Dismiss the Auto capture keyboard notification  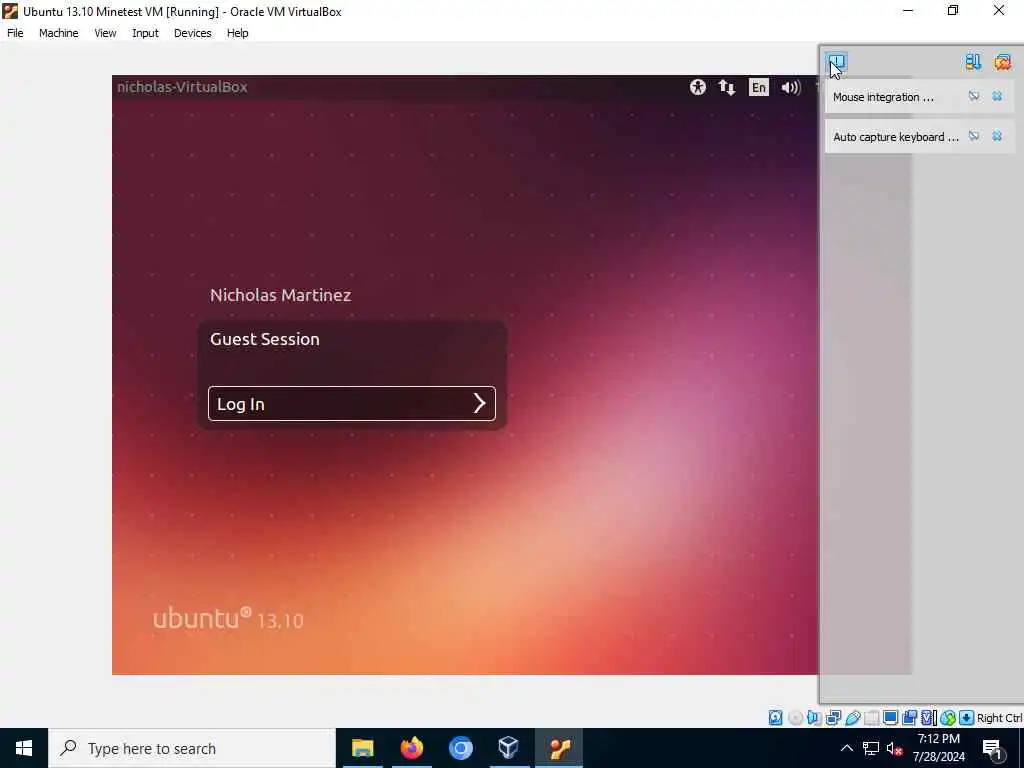997,136
